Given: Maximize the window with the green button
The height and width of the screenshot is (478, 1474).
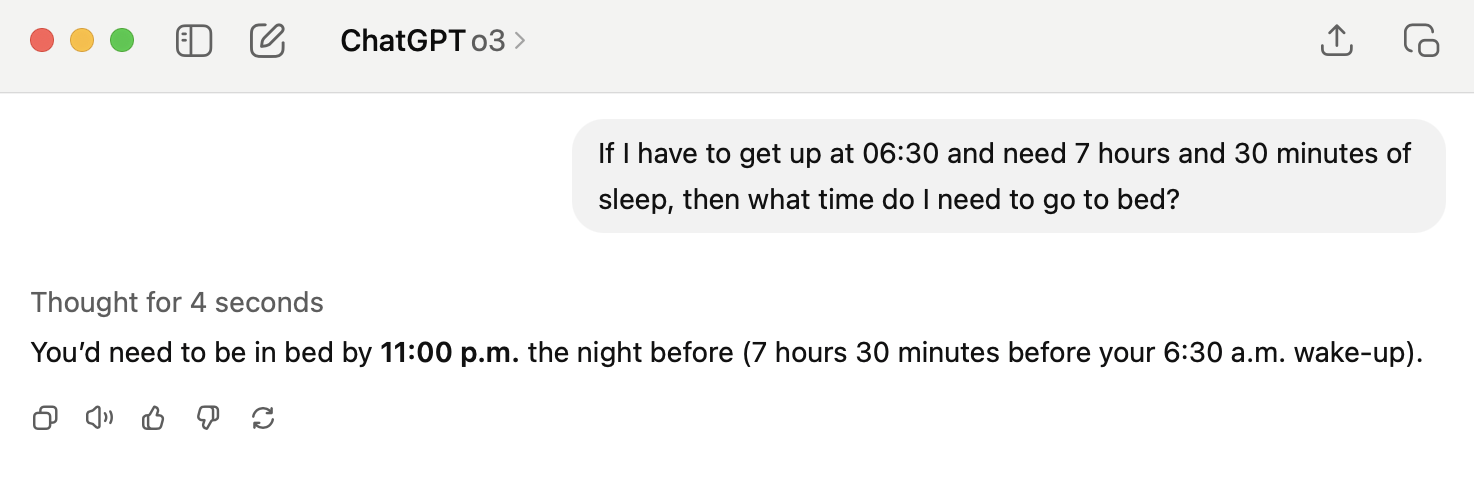Looking at the screenshot, I should 122,41.
